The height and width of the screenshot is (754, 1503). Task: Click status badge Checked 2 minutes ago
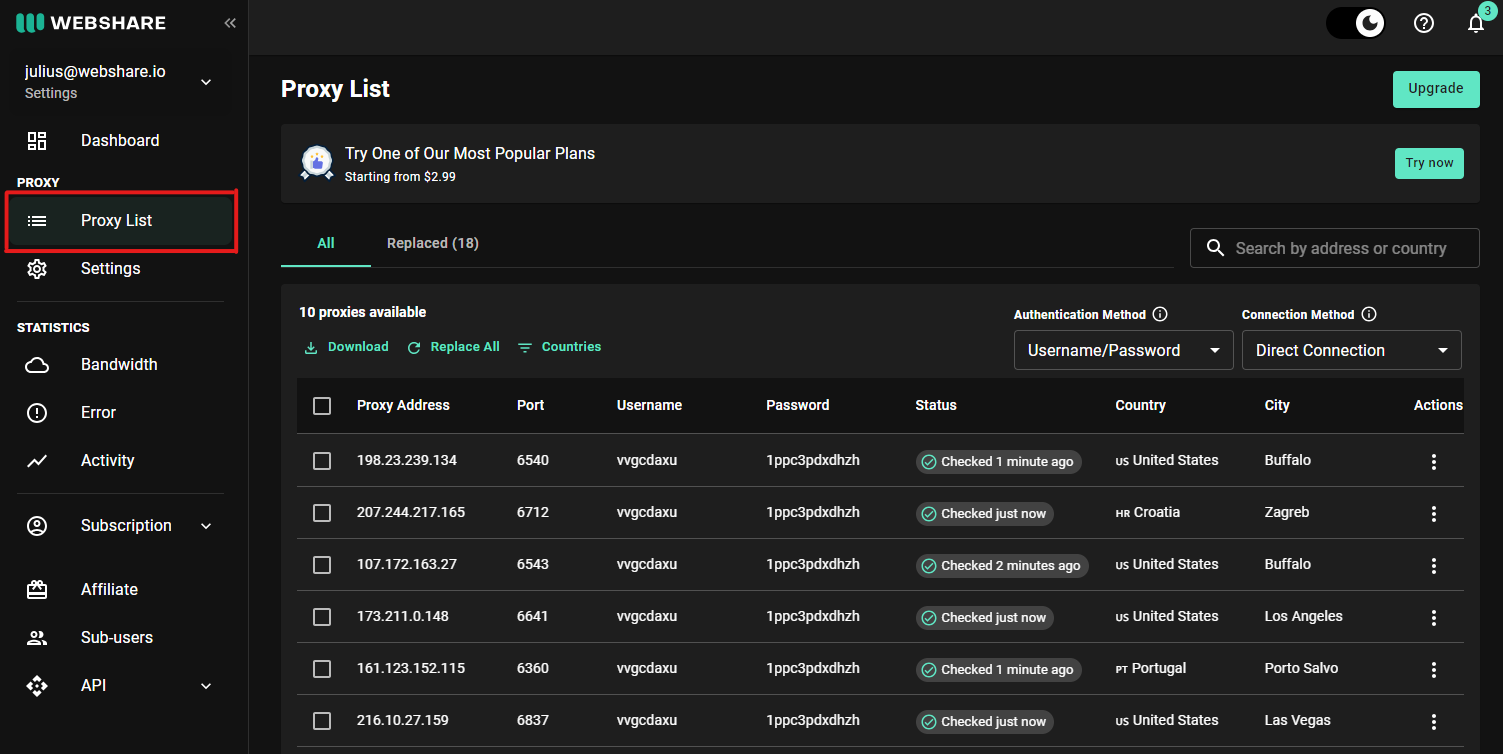1002,566
